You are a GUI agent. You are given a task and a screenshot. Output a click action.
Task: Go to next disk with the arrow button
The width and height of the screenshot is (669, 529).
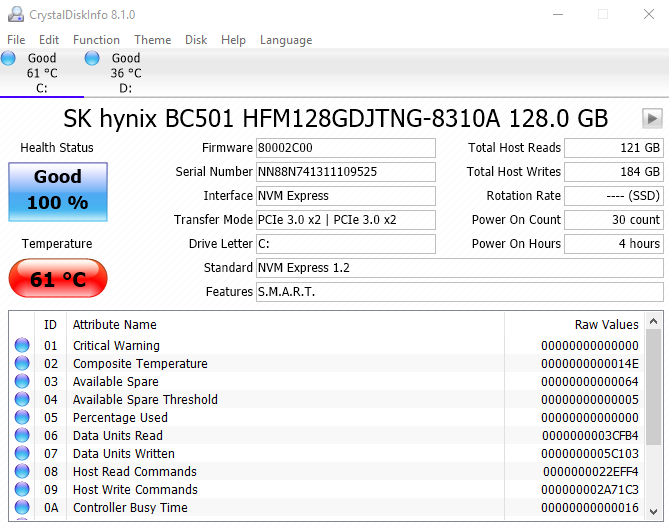(652, 118)
